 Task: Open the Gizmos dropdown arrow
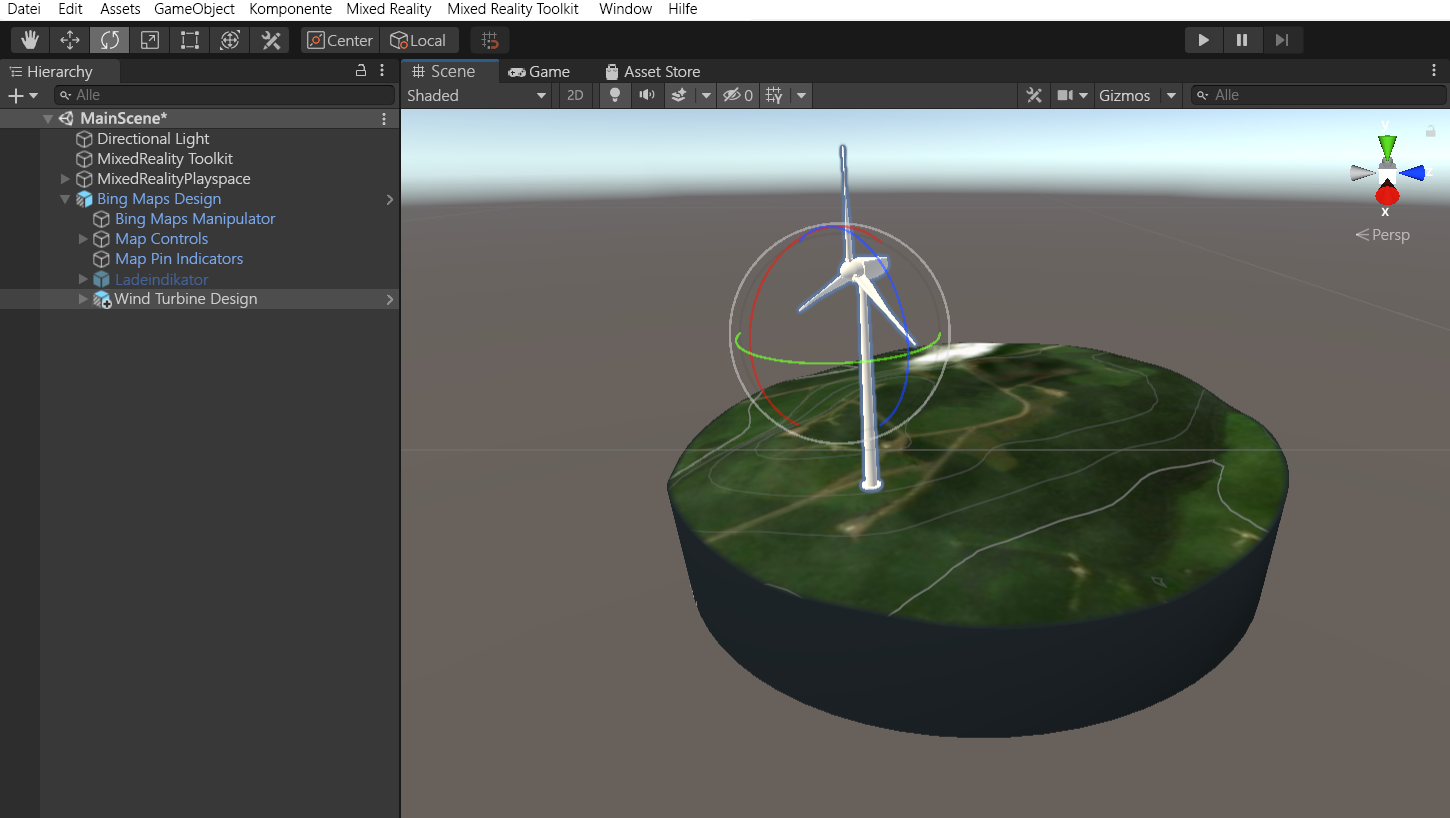(x=1171, y=96)
